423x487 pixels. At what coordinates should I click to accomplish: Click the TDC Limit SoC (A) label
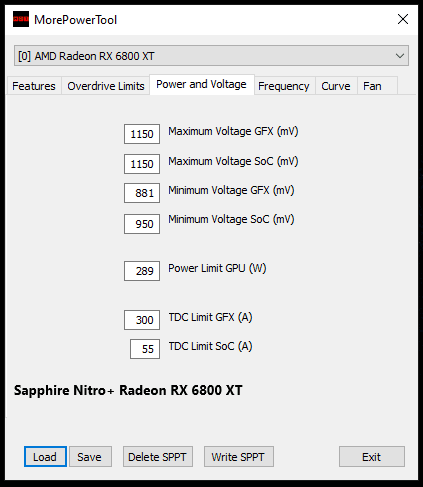(x=210, y=347)
